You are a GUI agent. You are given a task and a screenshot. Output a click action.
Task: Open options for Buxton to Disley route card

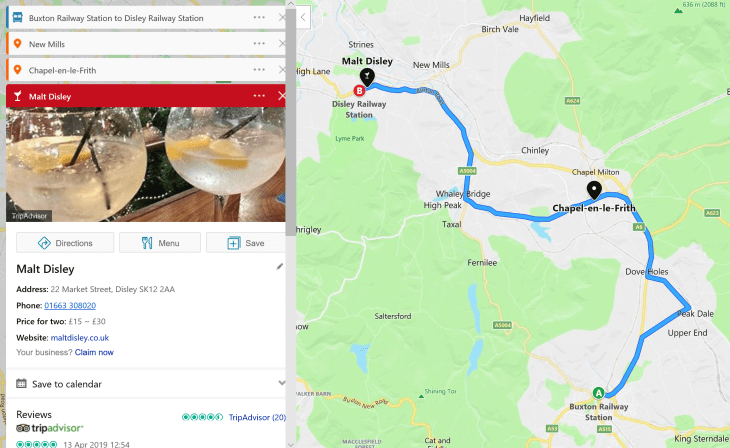[259, 18]
